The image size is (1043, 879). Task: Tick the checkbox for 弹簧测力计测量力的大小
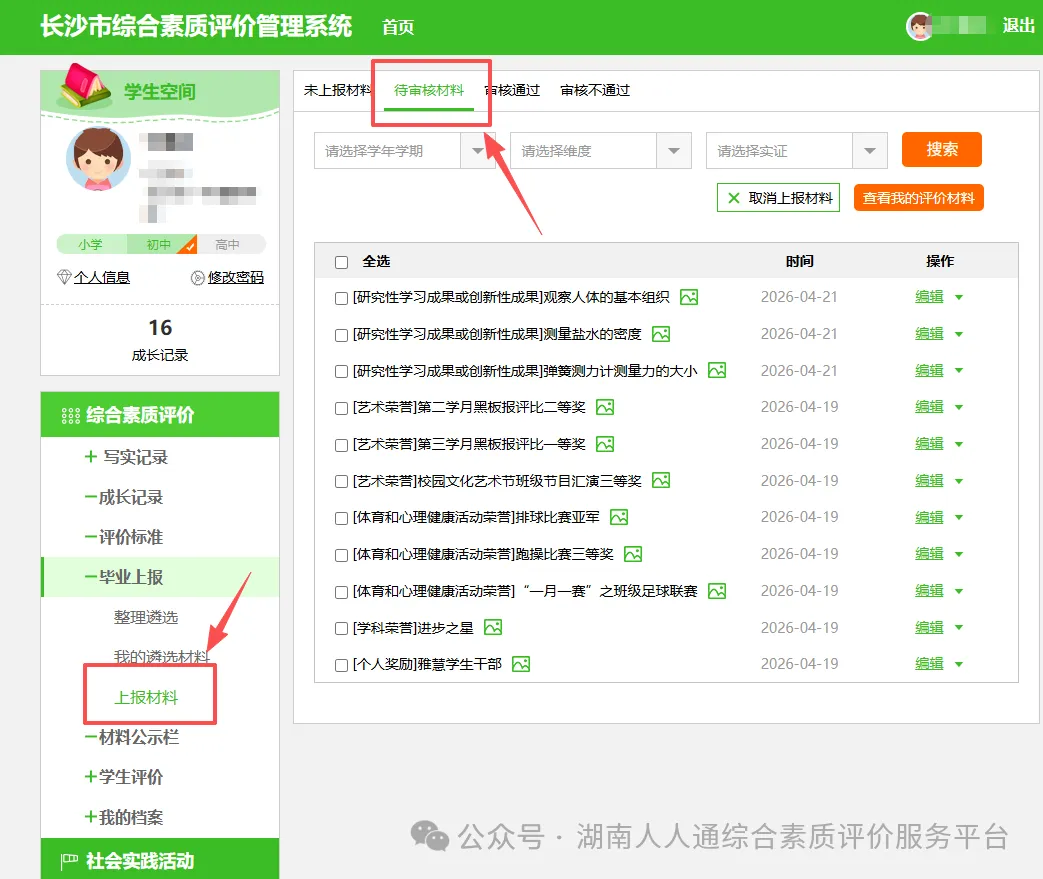(340, 369)
